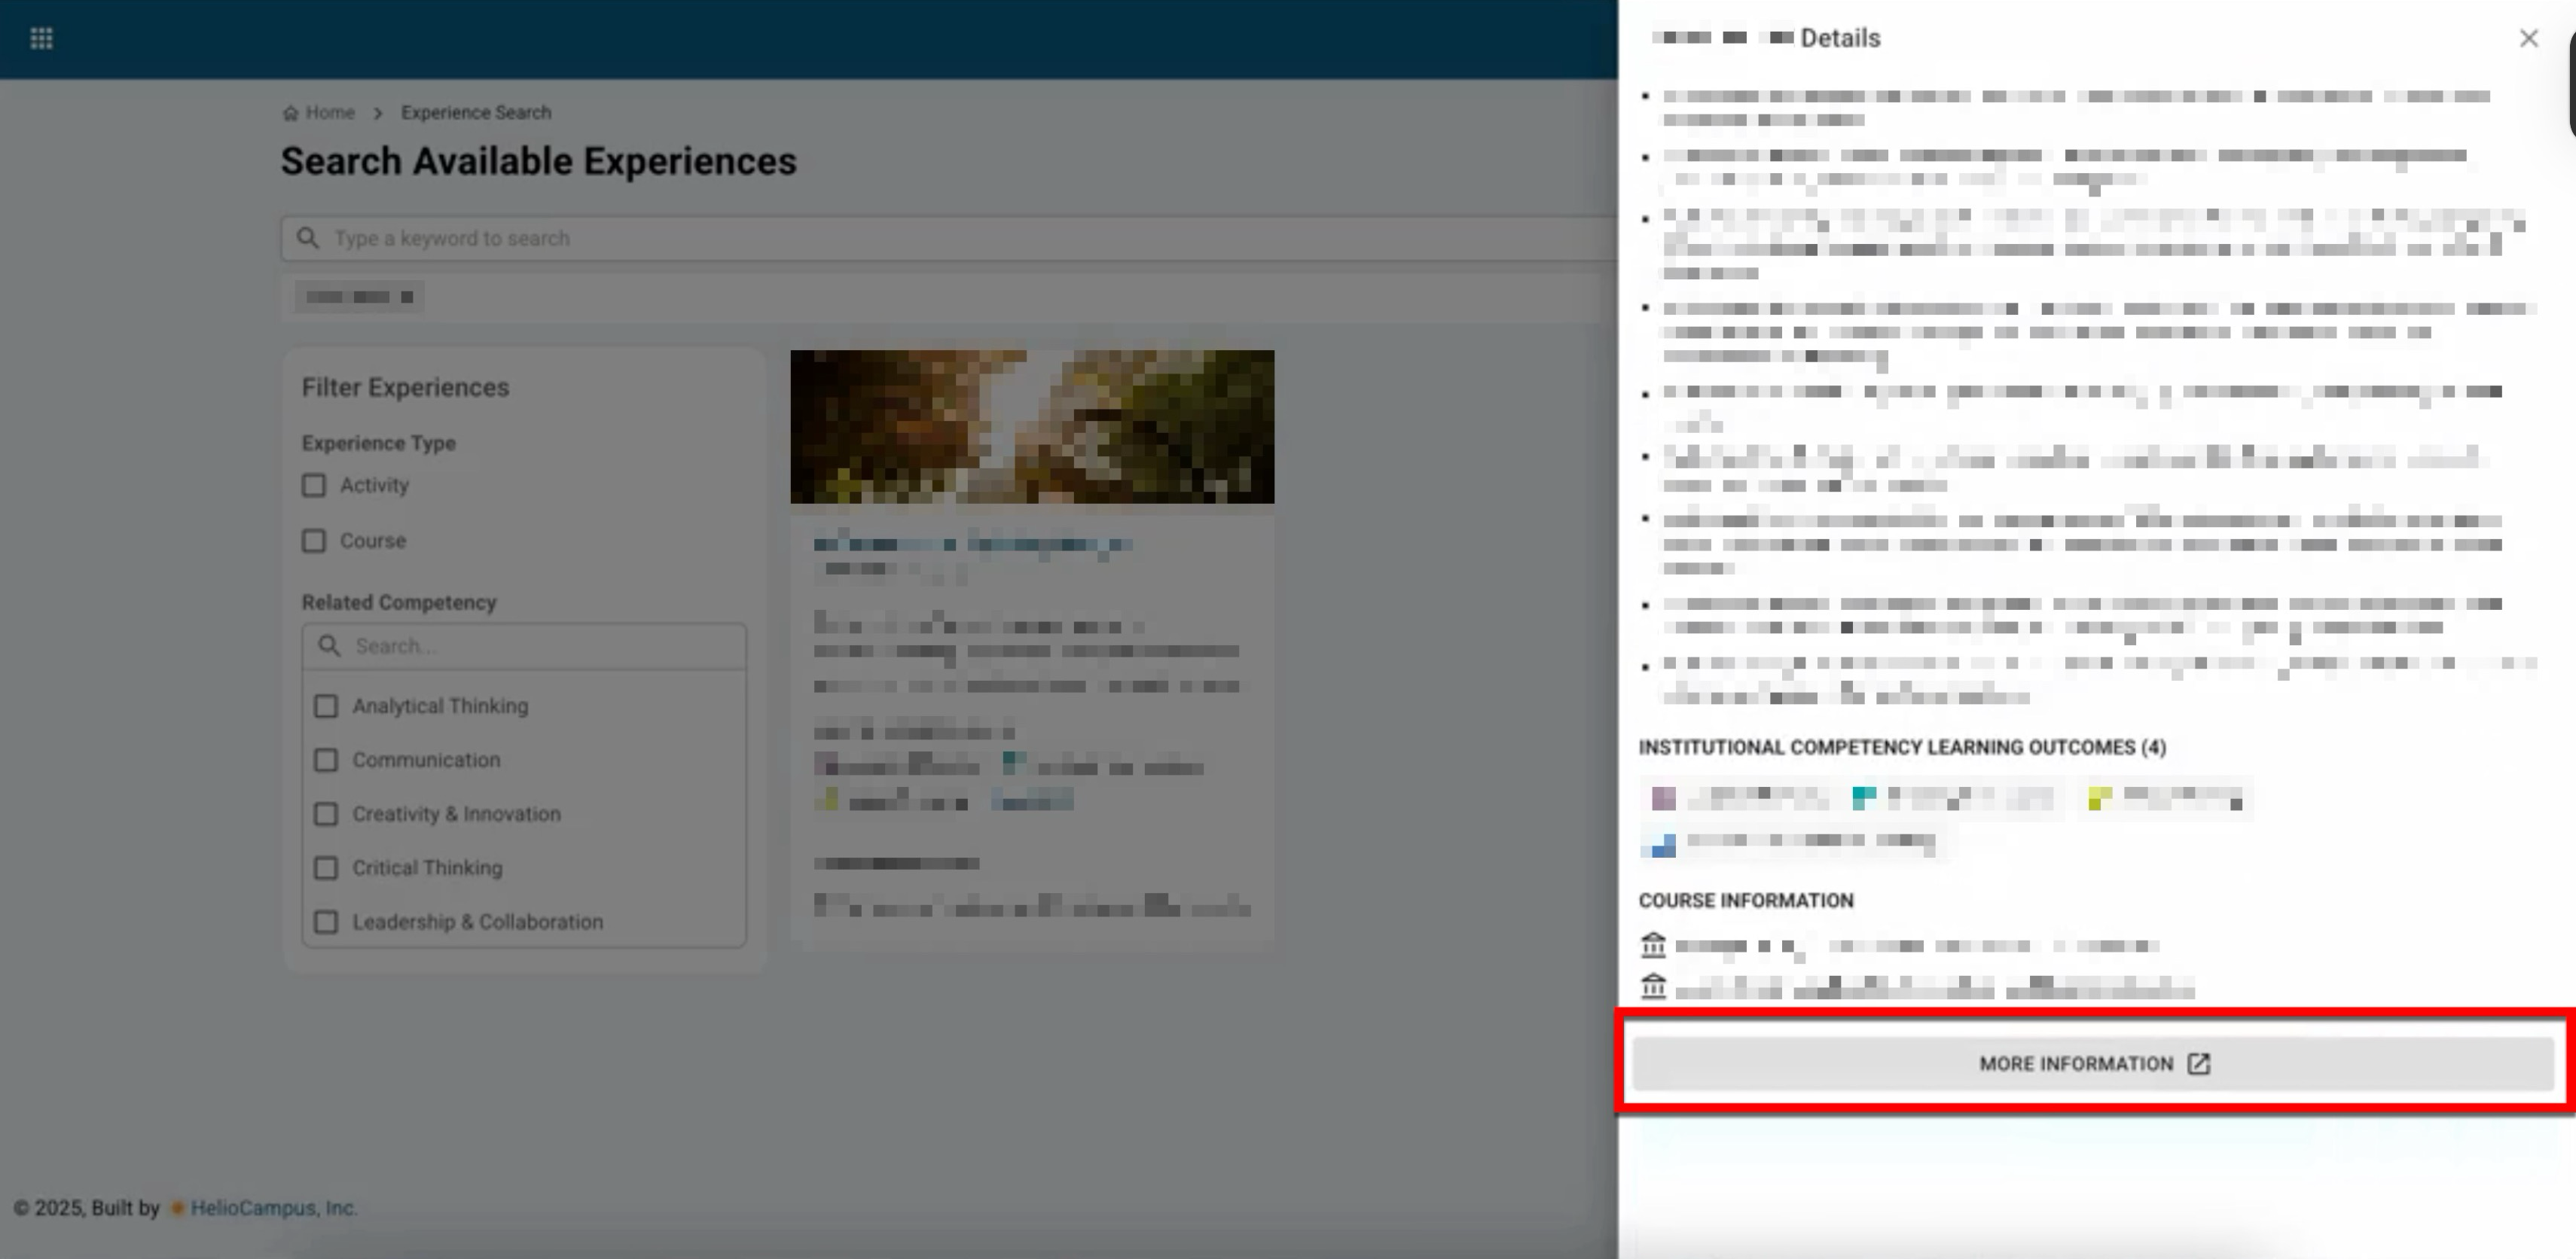
Task: Toggle Critical Thinking competency filter
Action: [326, 868]
